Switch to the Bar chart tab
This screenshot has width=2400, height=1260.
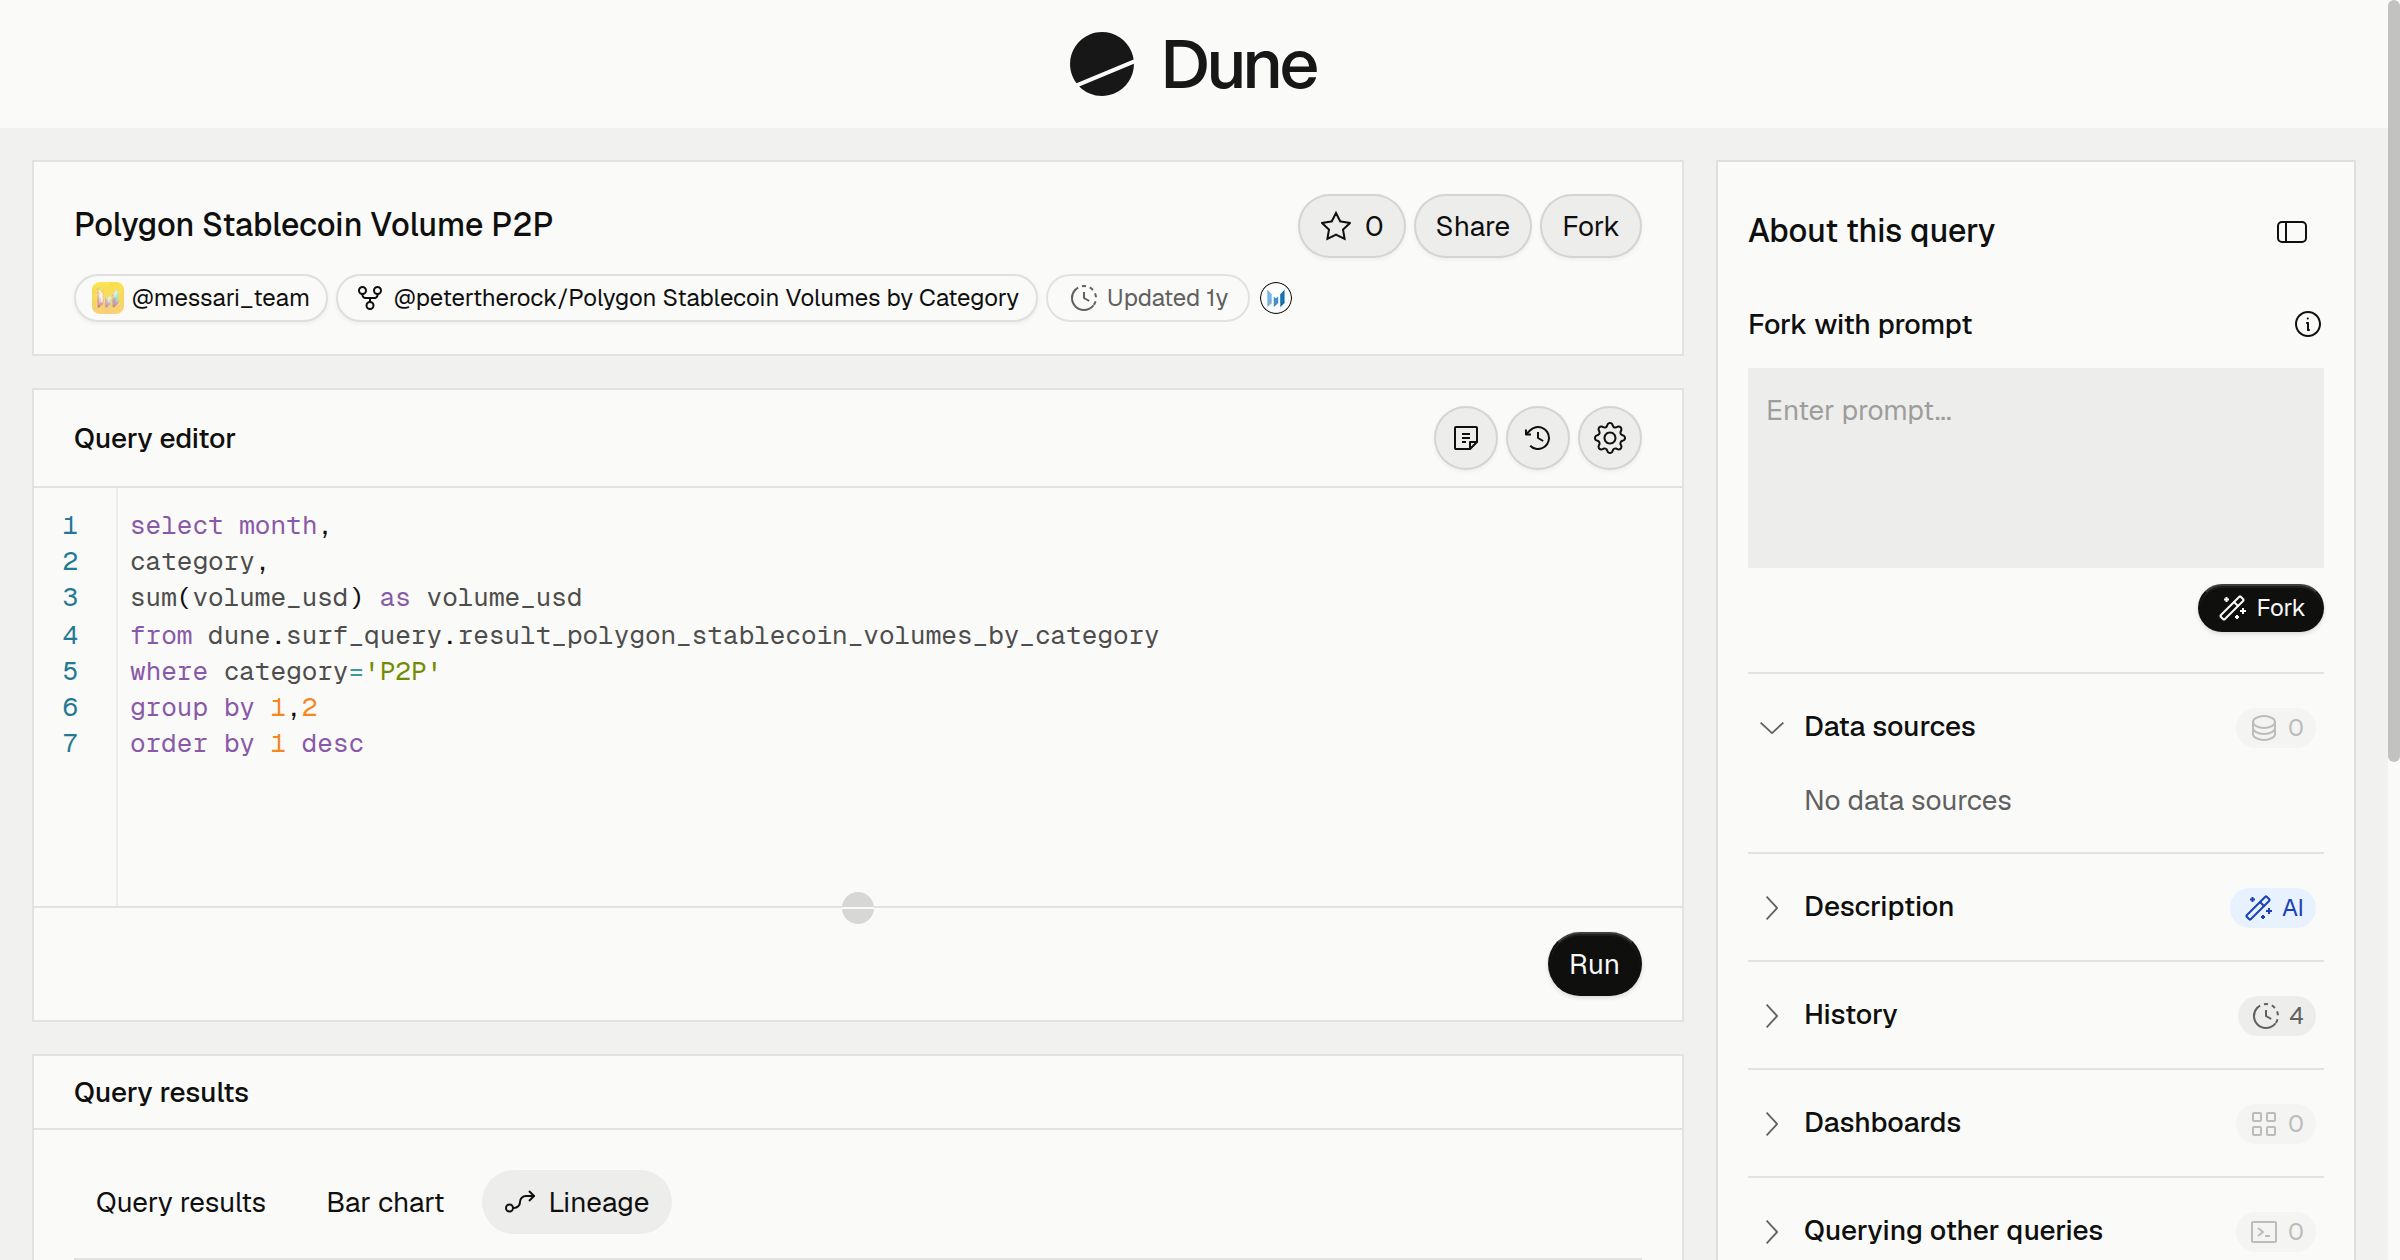[x=385, y=1202]
